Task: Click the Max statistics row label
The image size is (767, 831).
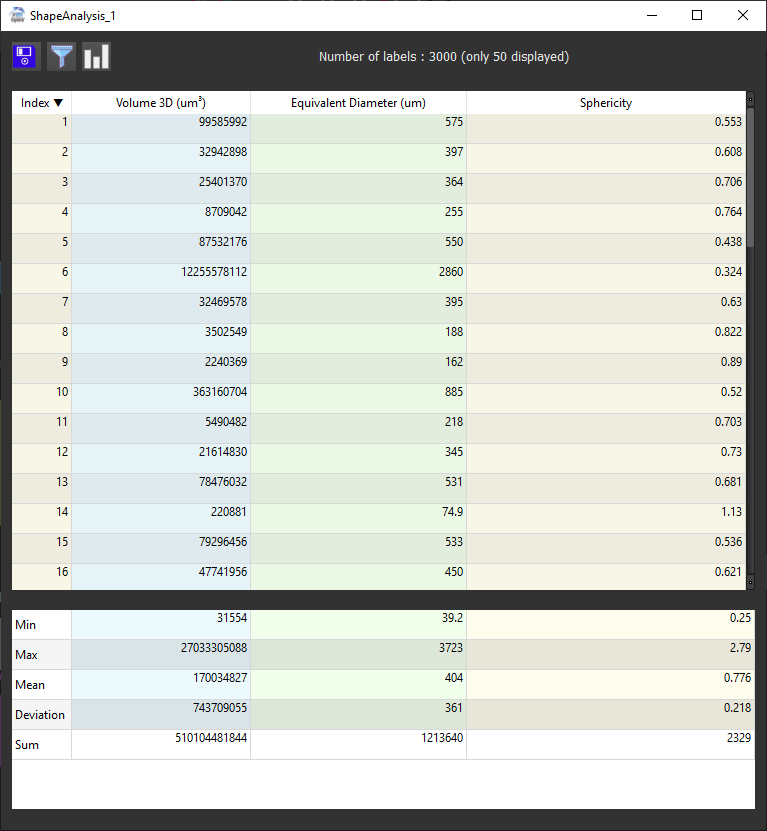Action: [42, 655]
